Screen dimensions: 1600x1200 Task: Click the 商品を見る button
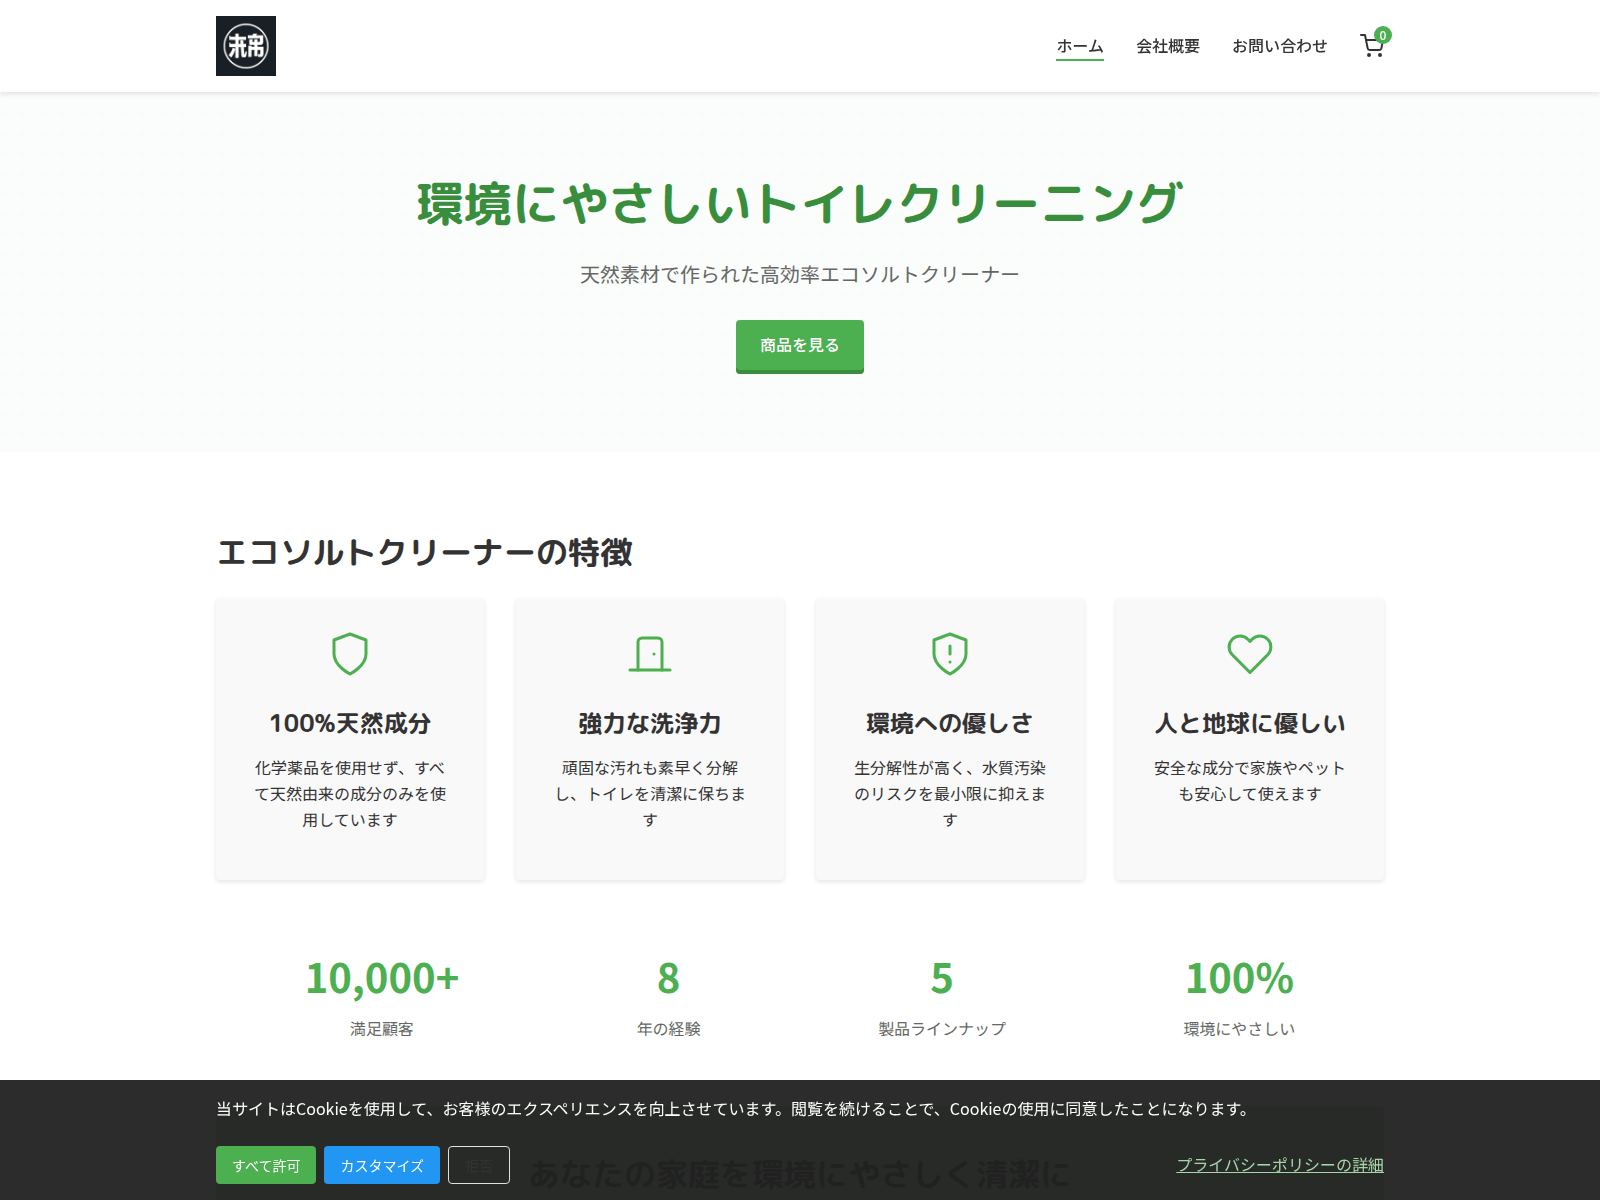click(800, 346)
